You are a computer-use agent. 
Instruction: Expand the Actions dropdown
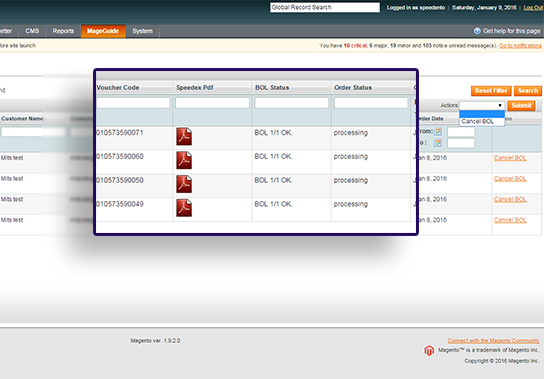pyautogui.click(x=482, y=105)
